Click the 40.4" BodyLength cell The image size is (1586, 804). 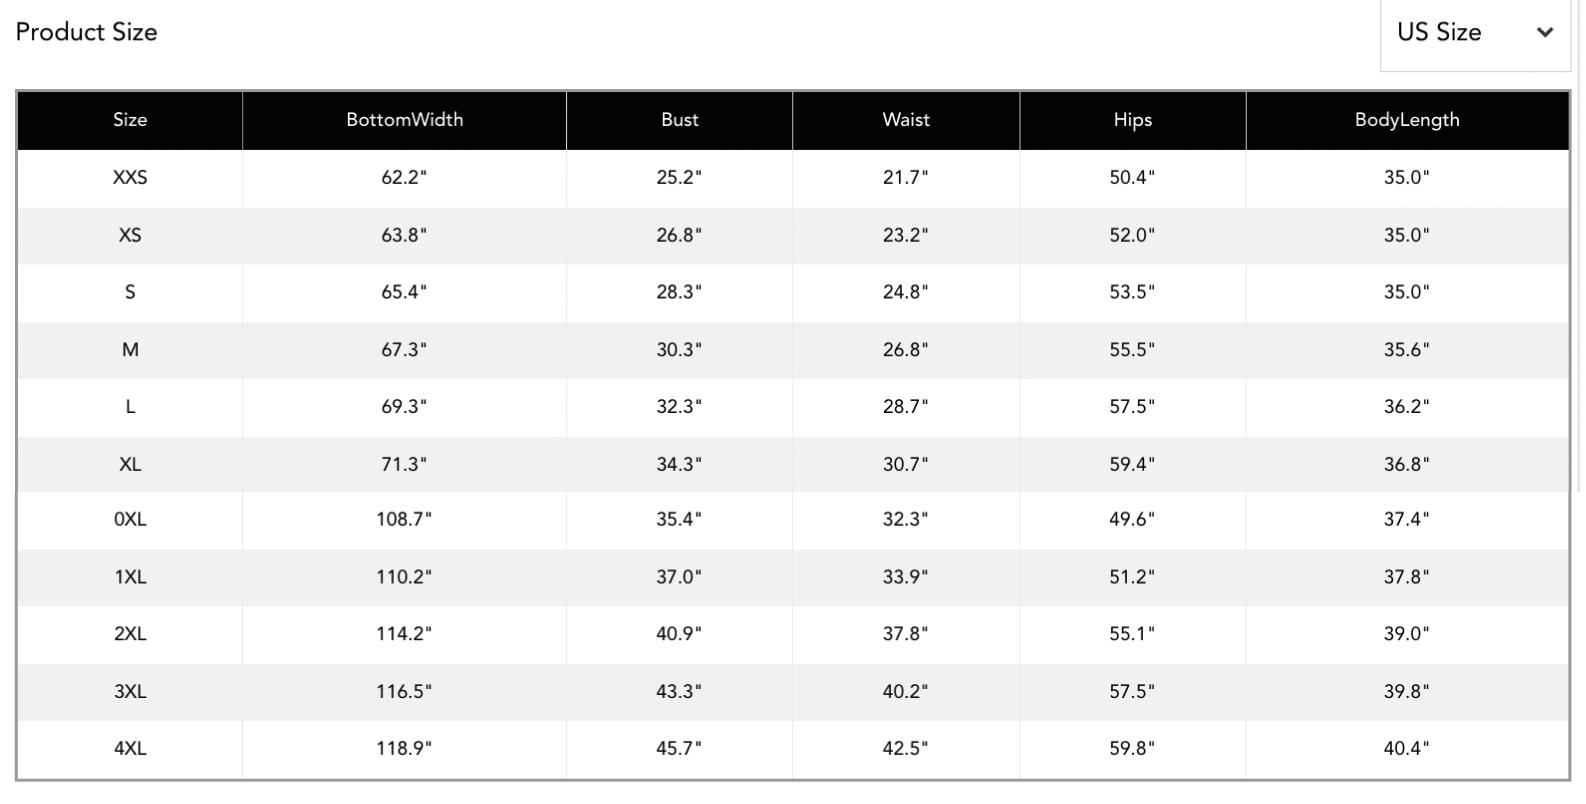pos(1406,749)
